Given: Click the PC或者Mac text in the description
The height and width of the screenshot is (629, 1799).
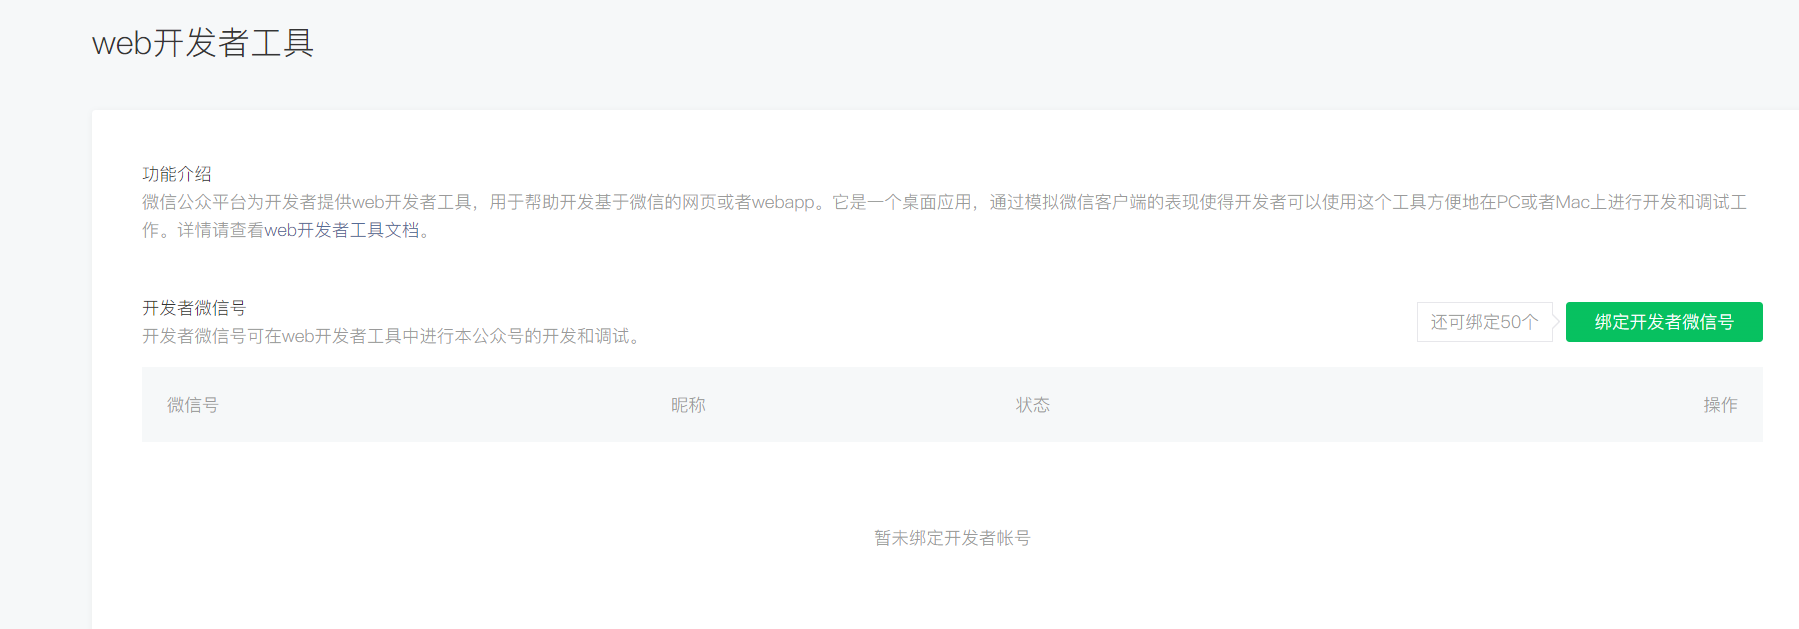Looking at the screenshot, I should [1543, 202].
